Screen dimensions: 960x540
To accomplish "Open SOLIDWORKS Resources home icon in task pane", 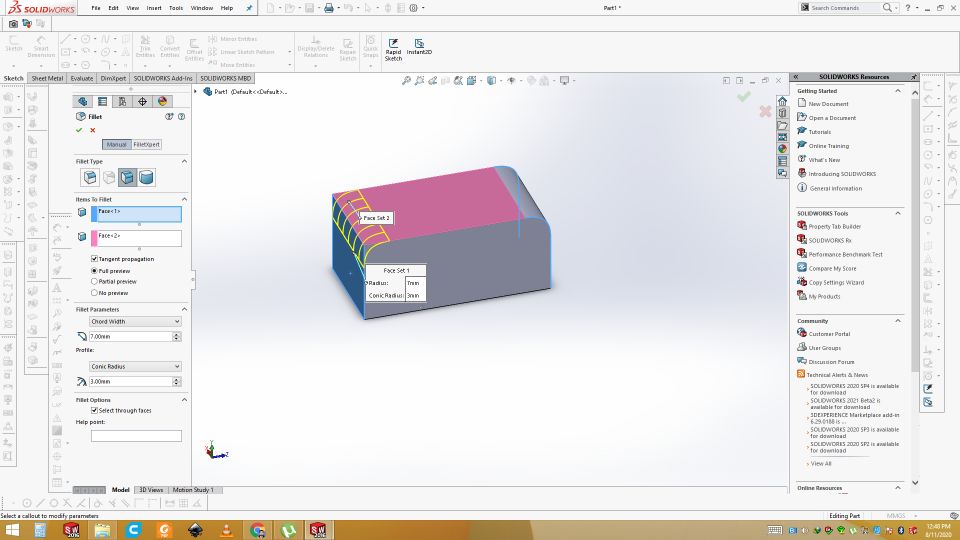I will [782, 101].
